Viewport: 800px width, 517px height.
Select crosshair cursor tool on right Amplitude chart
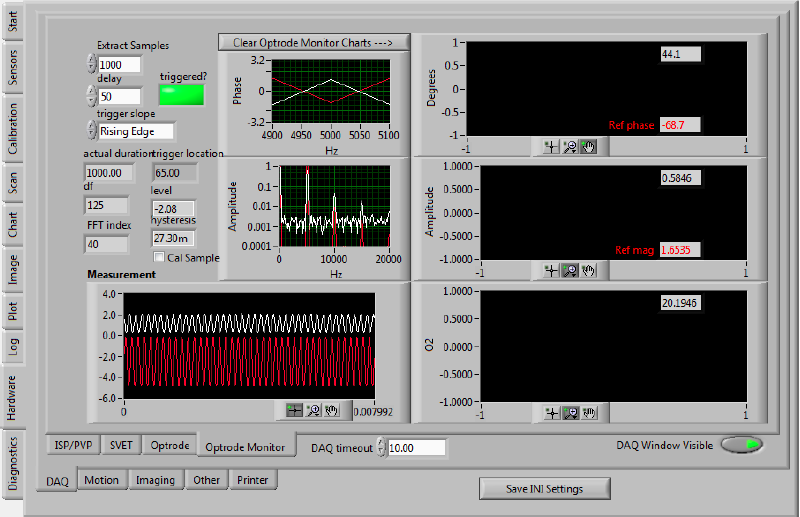click(551, 270)
